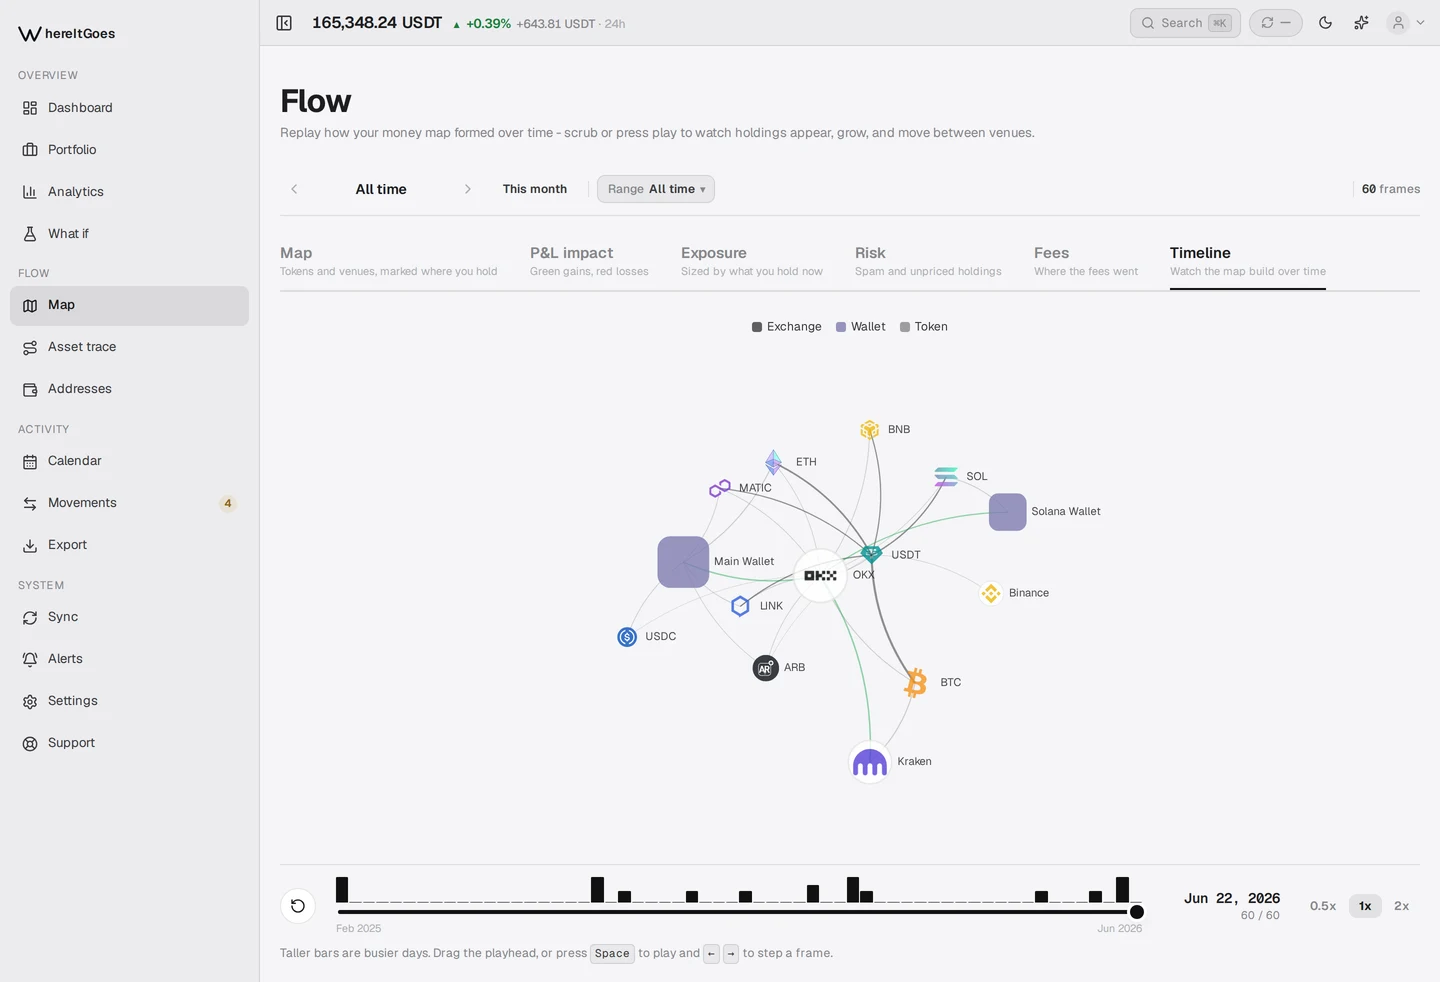Open Movements with 4 badge

129,503
